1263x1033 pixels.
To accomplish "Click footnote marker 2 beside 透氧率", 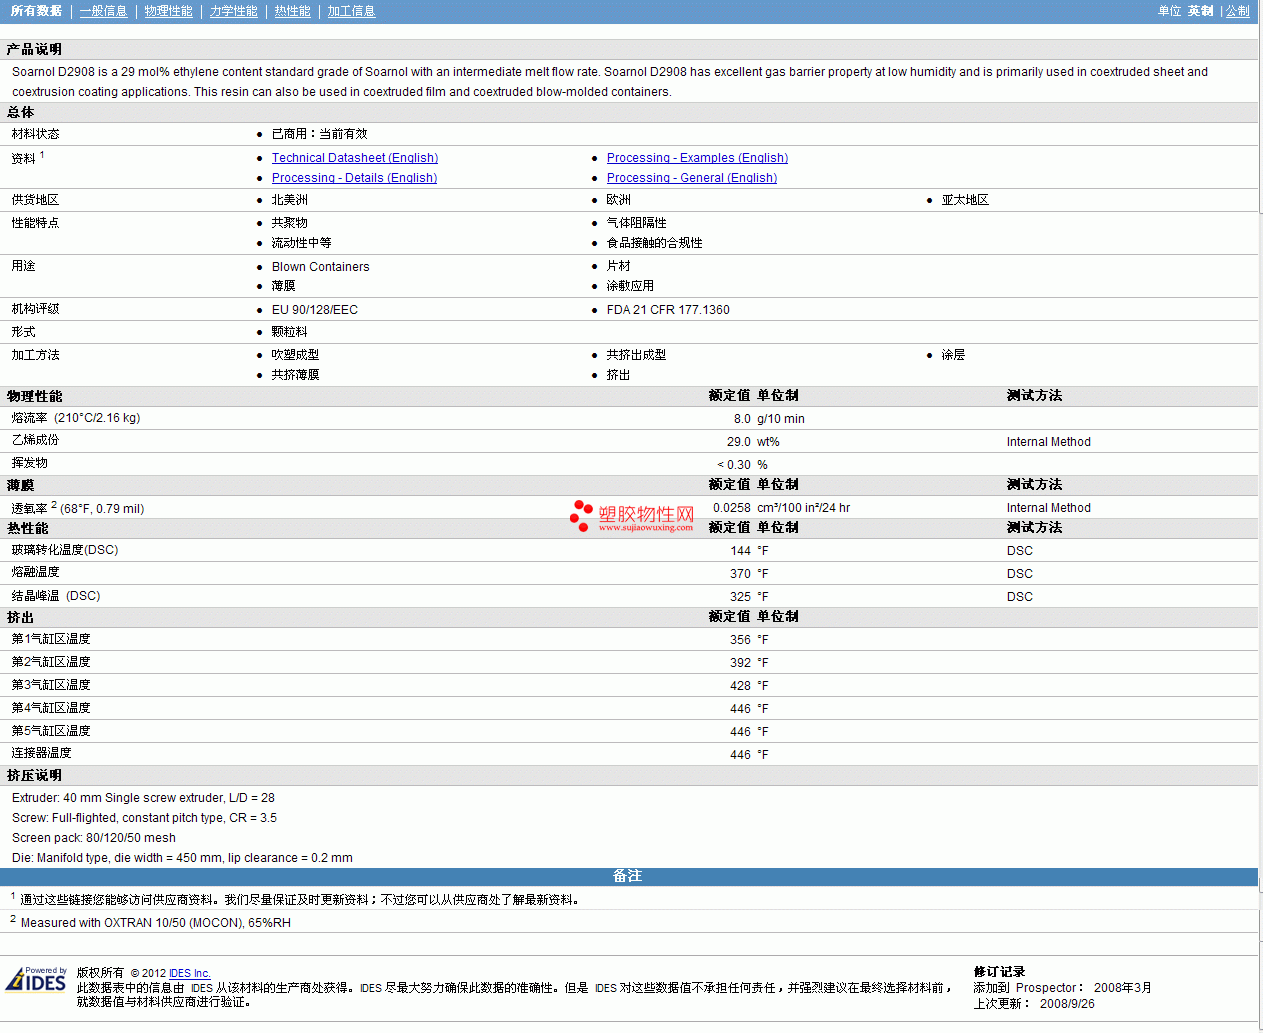I will click(54, 505).
